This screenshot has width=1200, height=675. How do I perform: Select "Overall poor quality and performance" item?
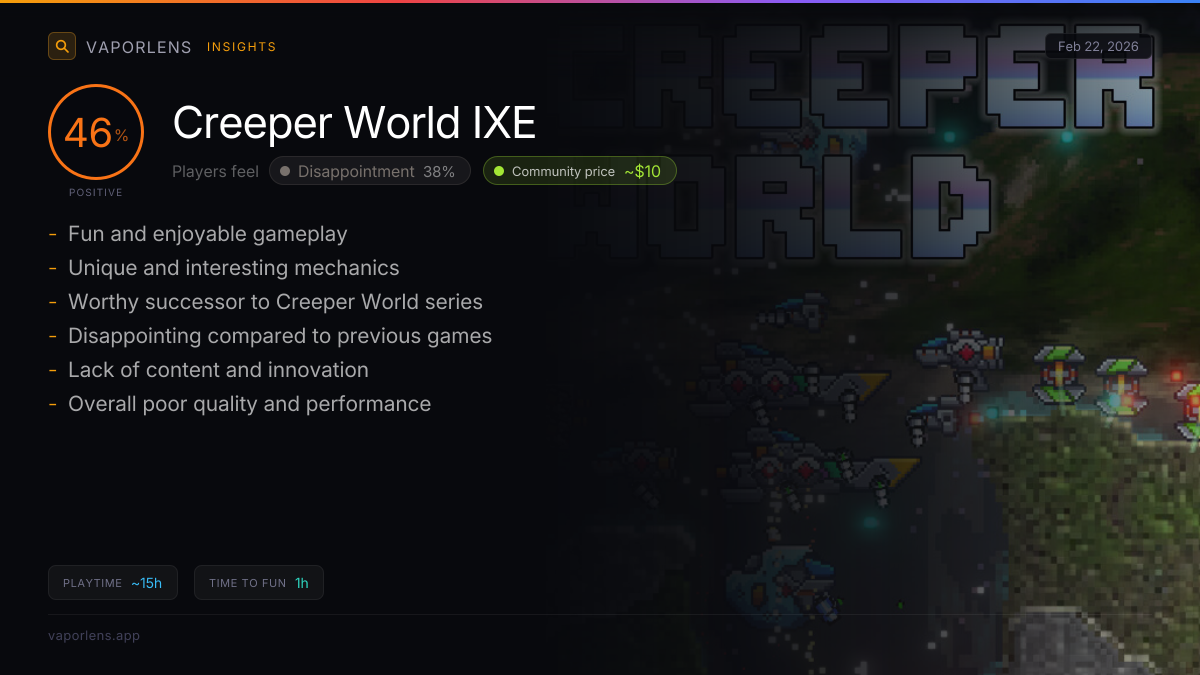tap(249, 404)
